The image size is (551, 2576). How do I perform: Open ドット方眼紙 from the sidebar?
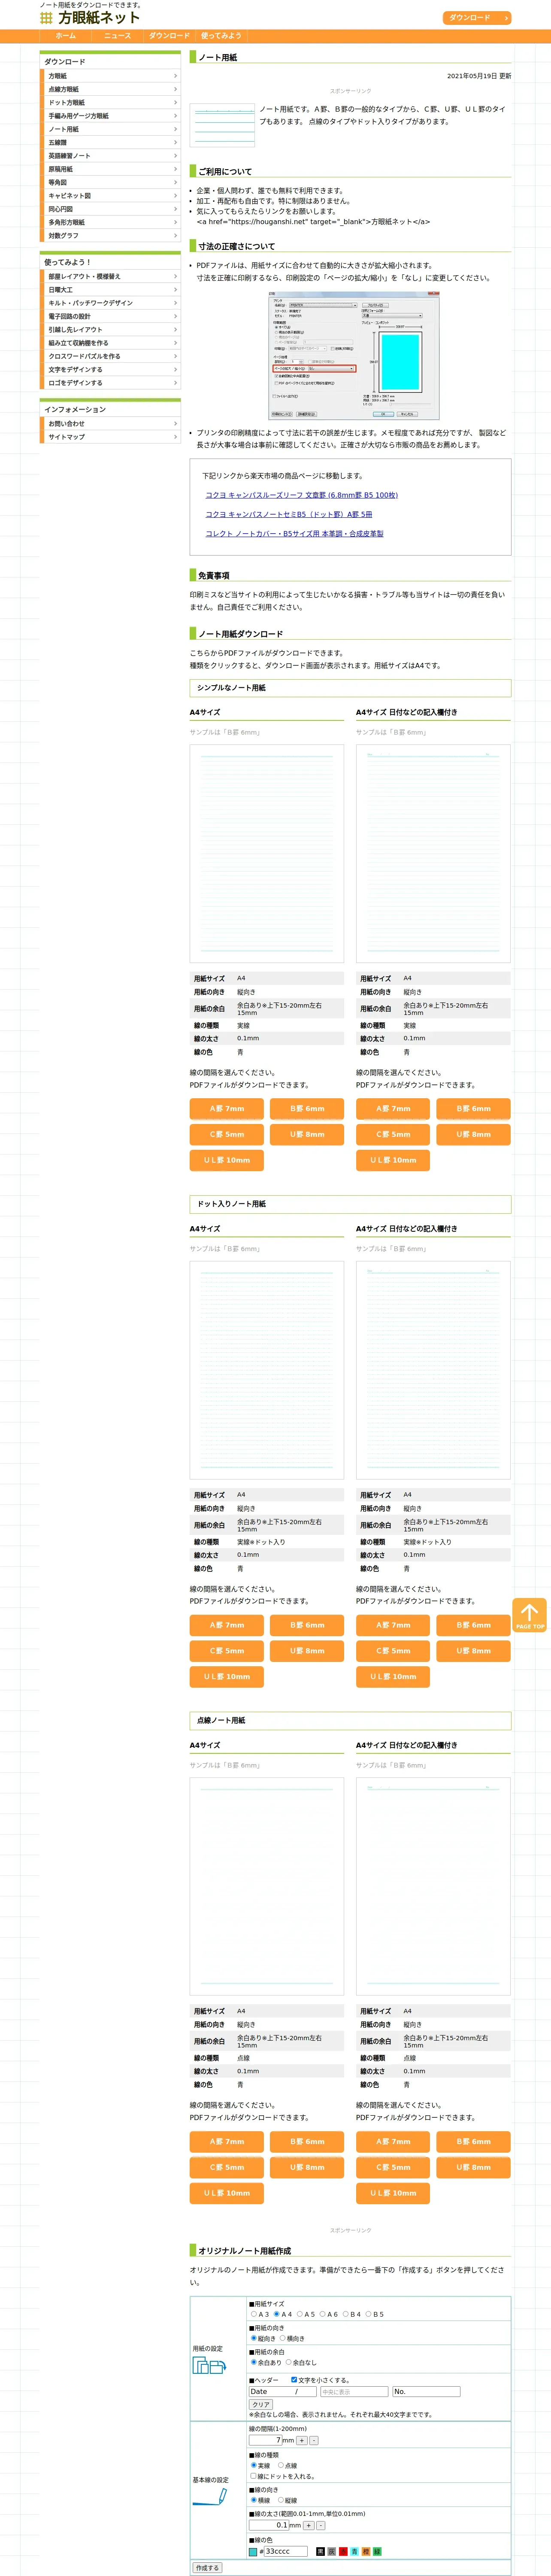pyautogui.click(x=110, y=103)
